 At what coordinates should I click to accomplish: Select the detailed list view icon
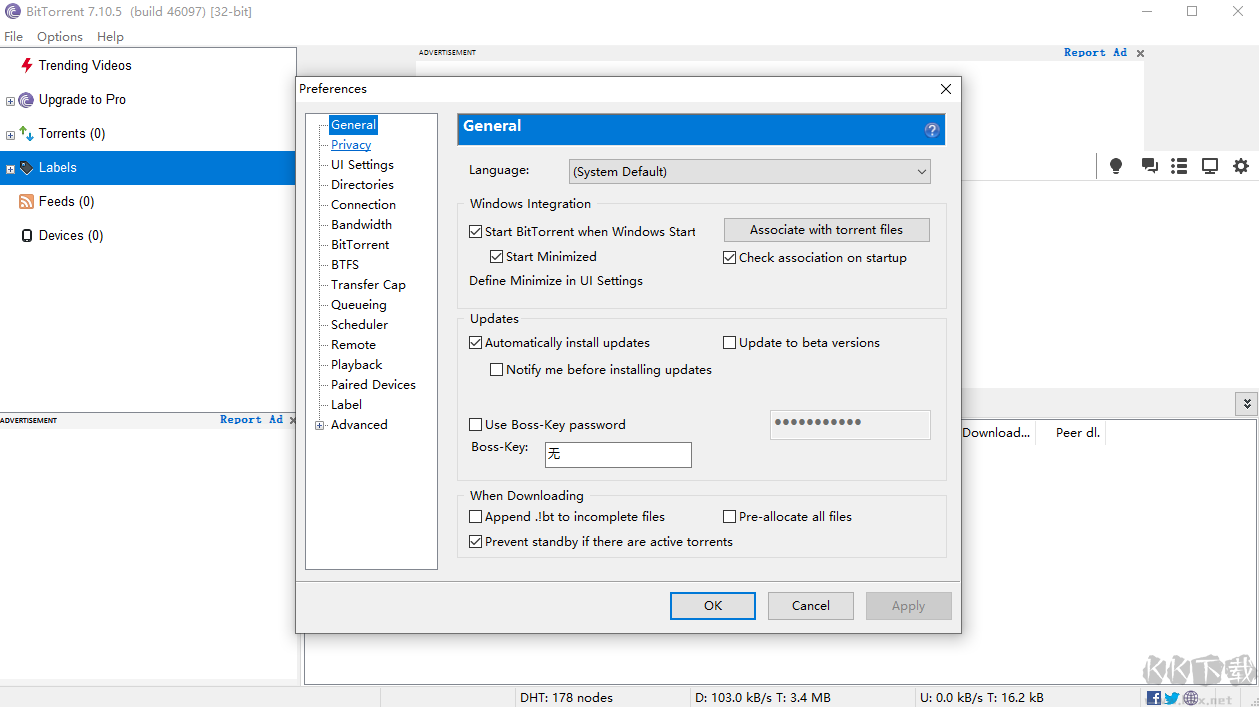[x=1178, y=166]
